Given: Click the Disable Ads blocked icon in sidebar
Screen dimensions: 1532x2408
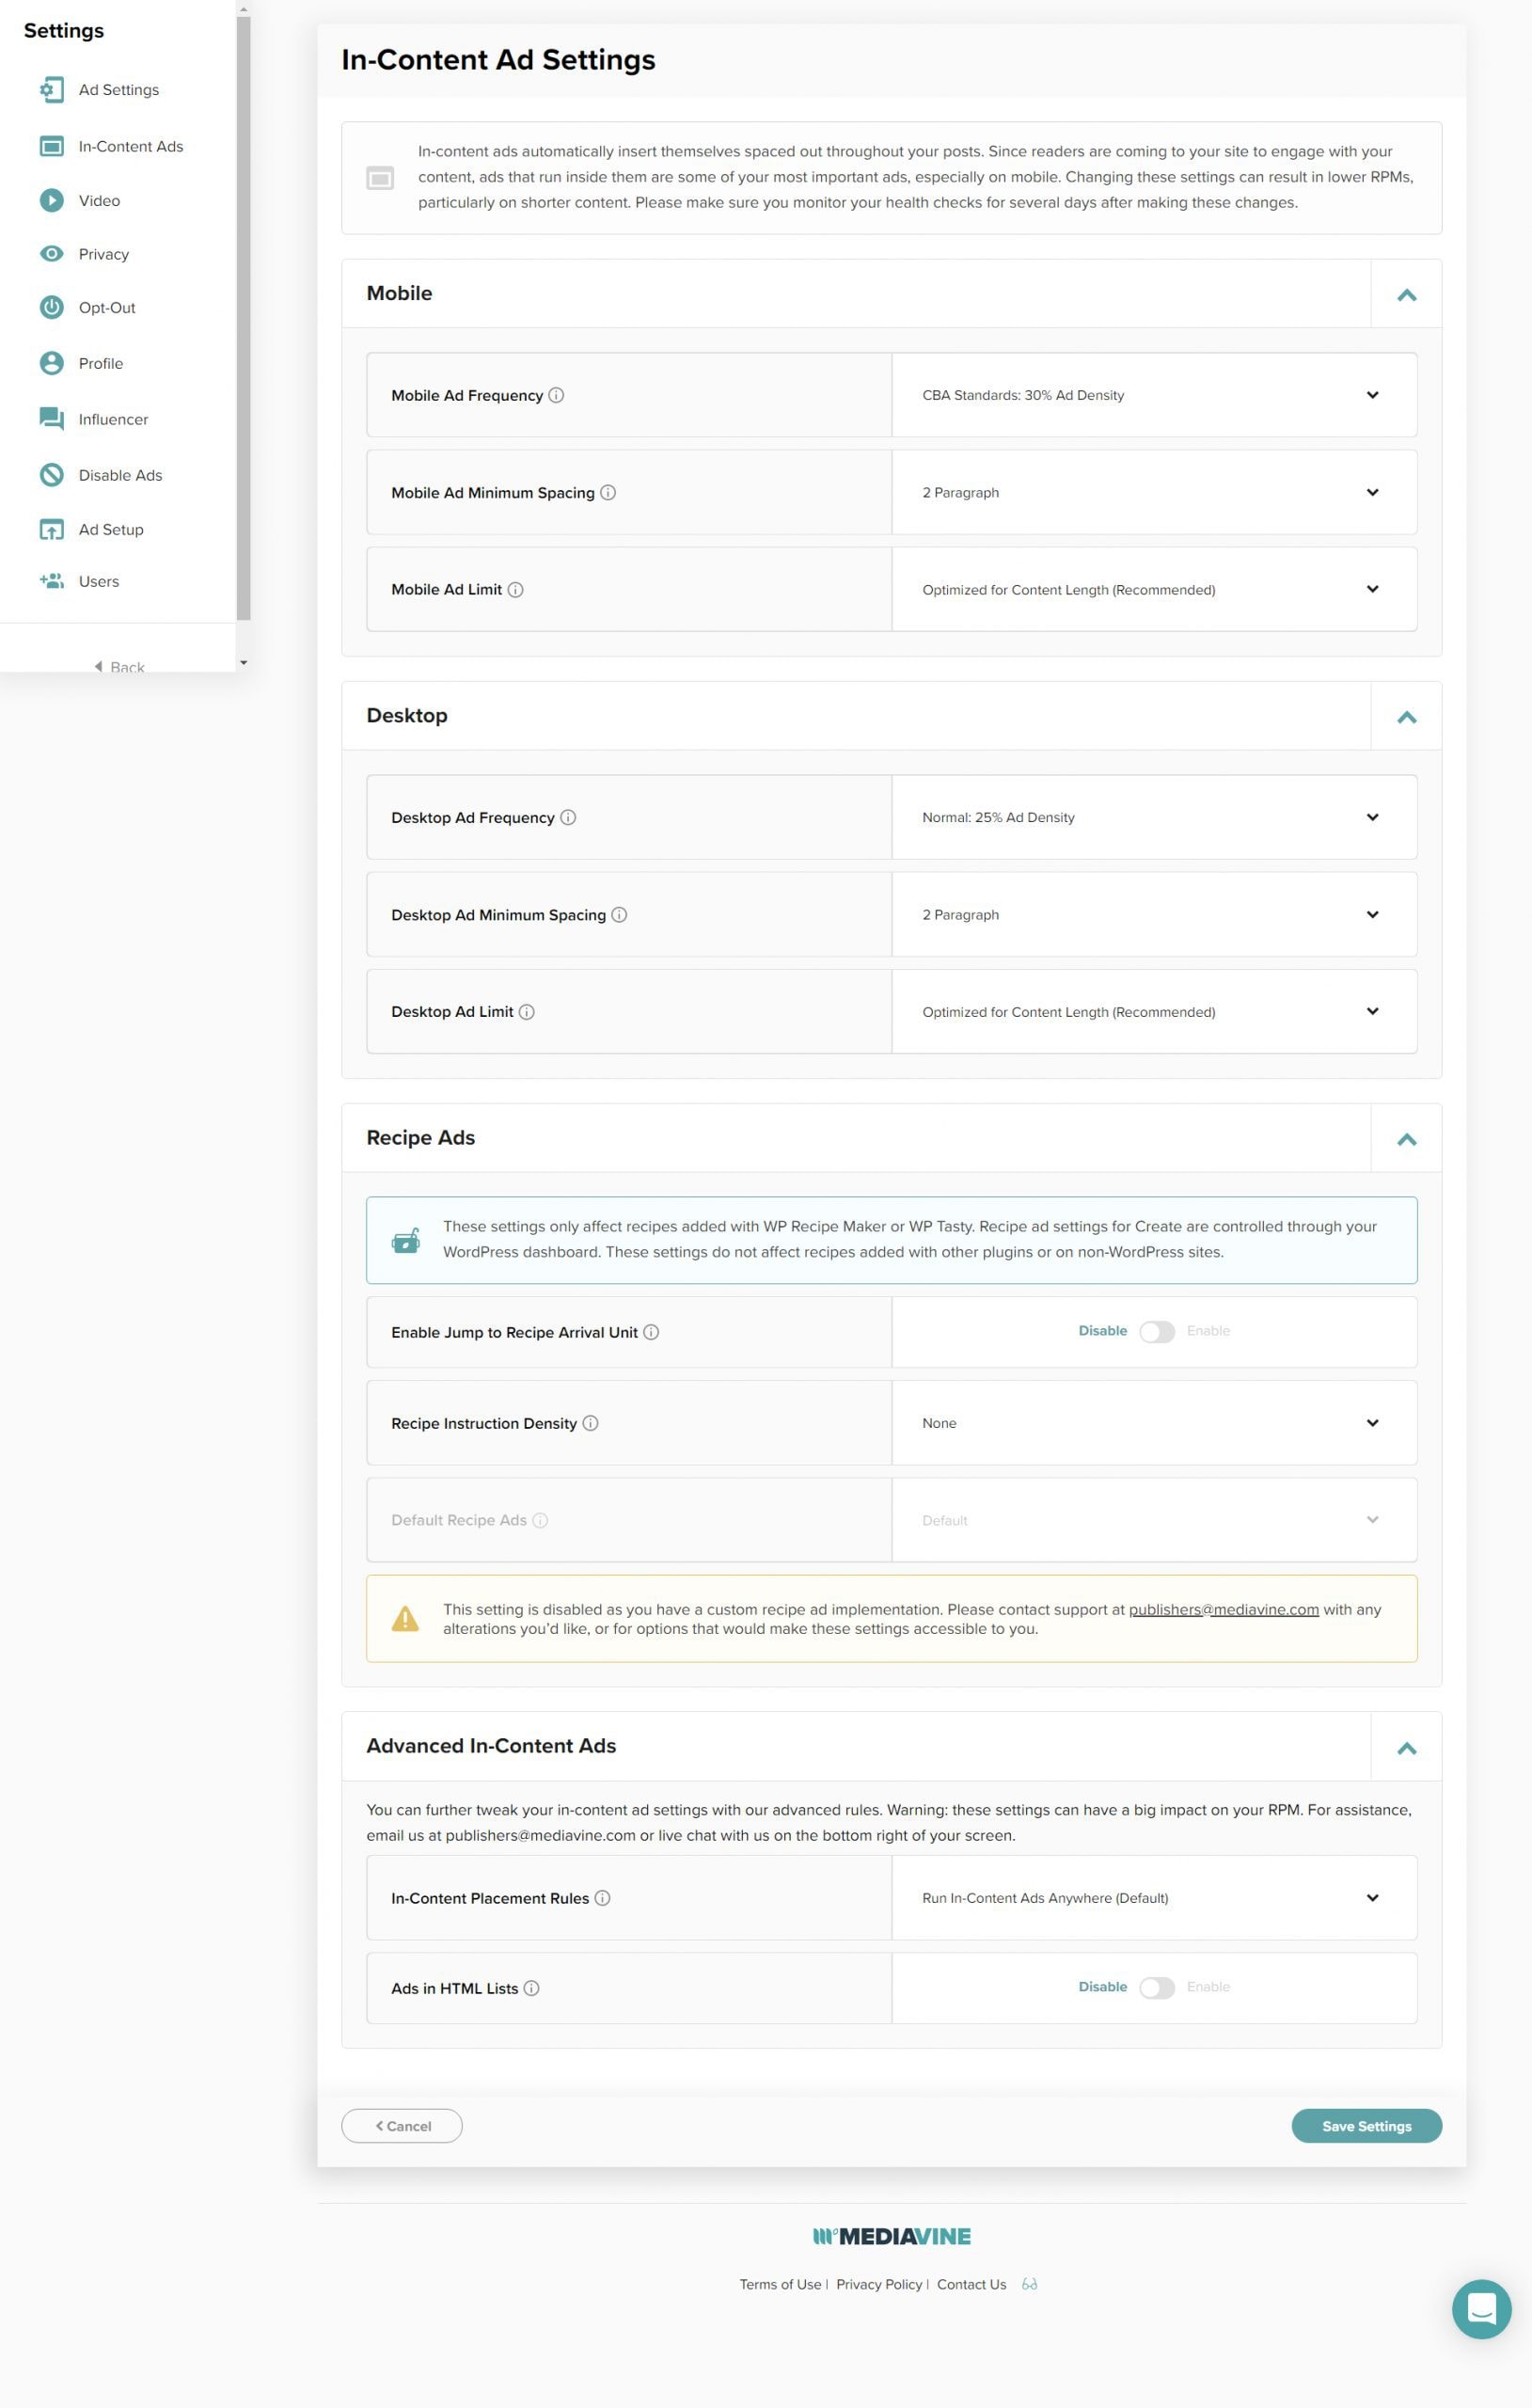Looking at the screenshot, I should click(51, 475).
